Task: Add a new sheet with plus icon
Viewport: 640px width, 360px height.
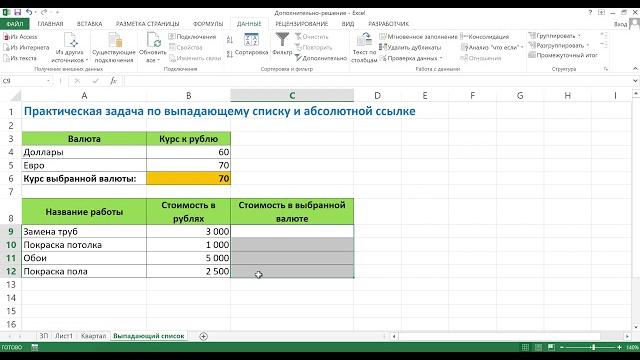Action: (x=203, y=336)
